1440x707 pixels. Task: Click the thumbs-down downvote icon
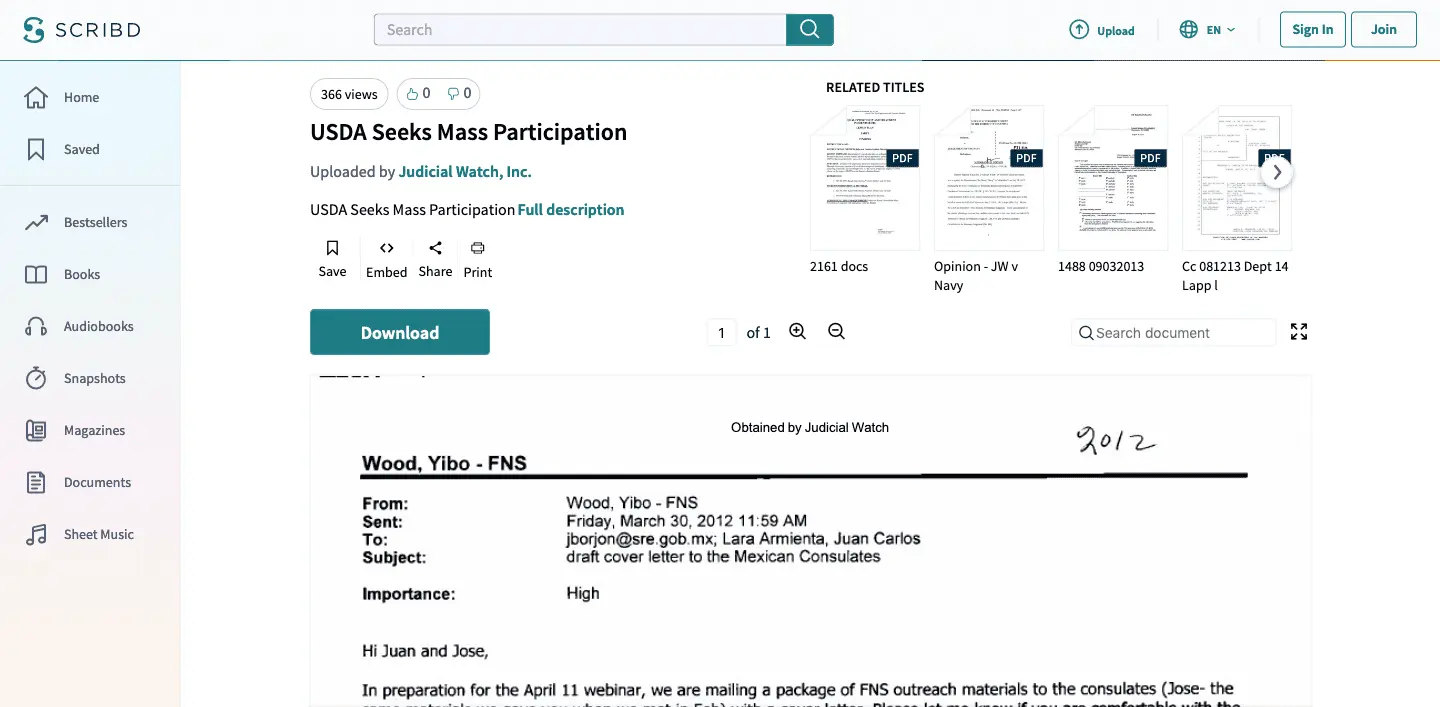click(453, 94)
